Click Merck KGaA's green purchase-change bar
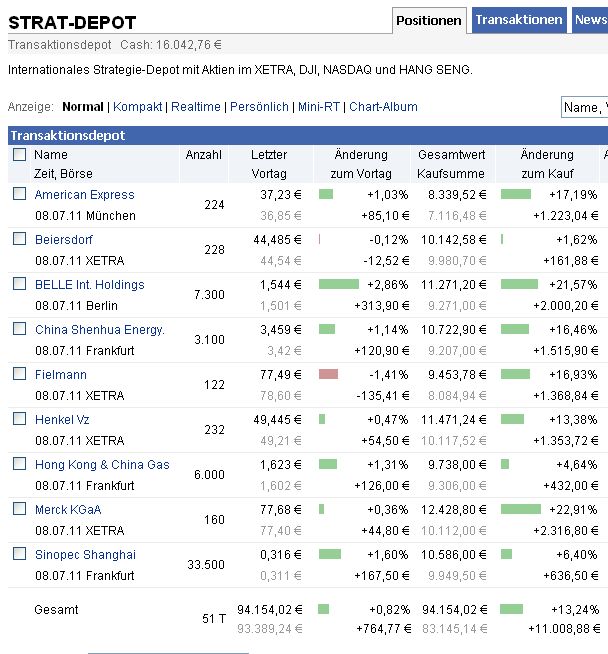The image size is (608, 654). [521, 509]
